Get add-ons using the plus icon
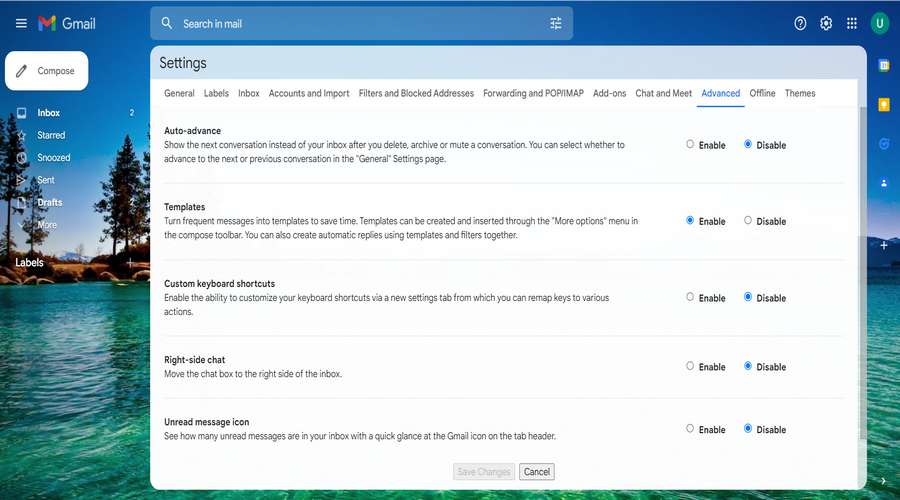Viewport: 900px width, 500px height. click(884, 244)
